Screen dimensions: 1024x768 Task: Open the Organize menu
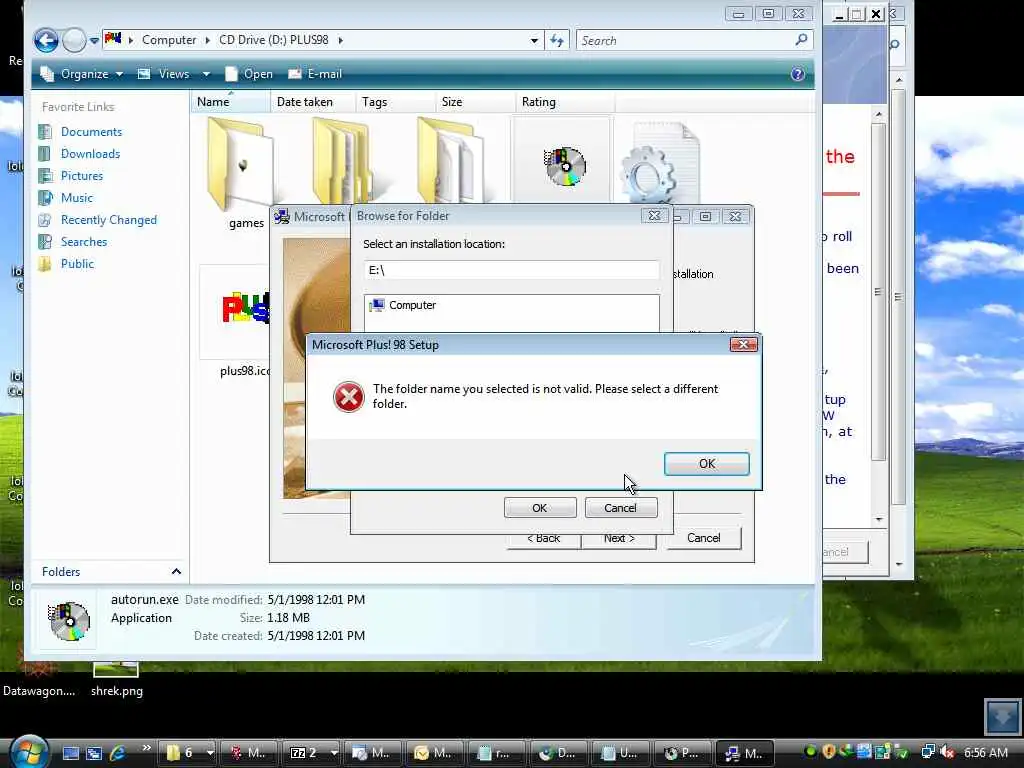[82, 74]
